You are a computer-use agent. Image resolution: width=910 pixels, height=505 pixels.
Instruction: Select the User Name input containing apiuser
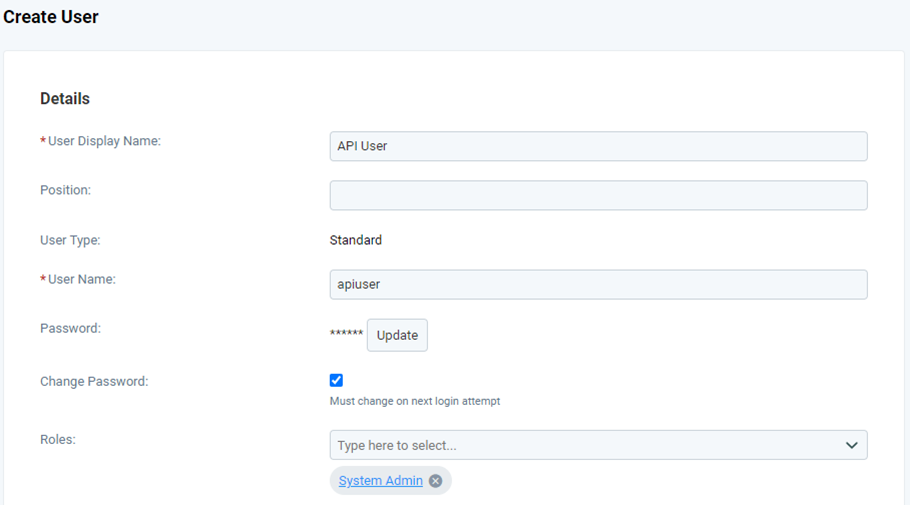[x=598, y=284]
